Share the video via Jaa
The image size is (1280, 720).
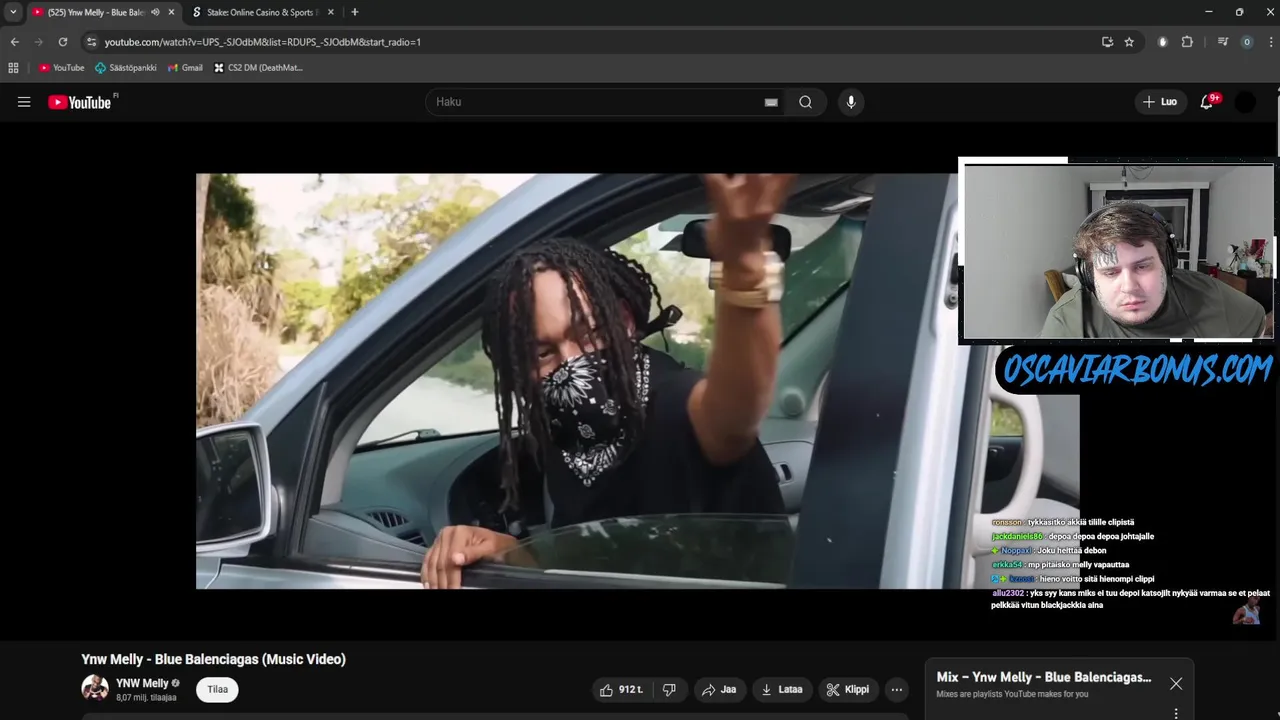(x=719, y=689)
